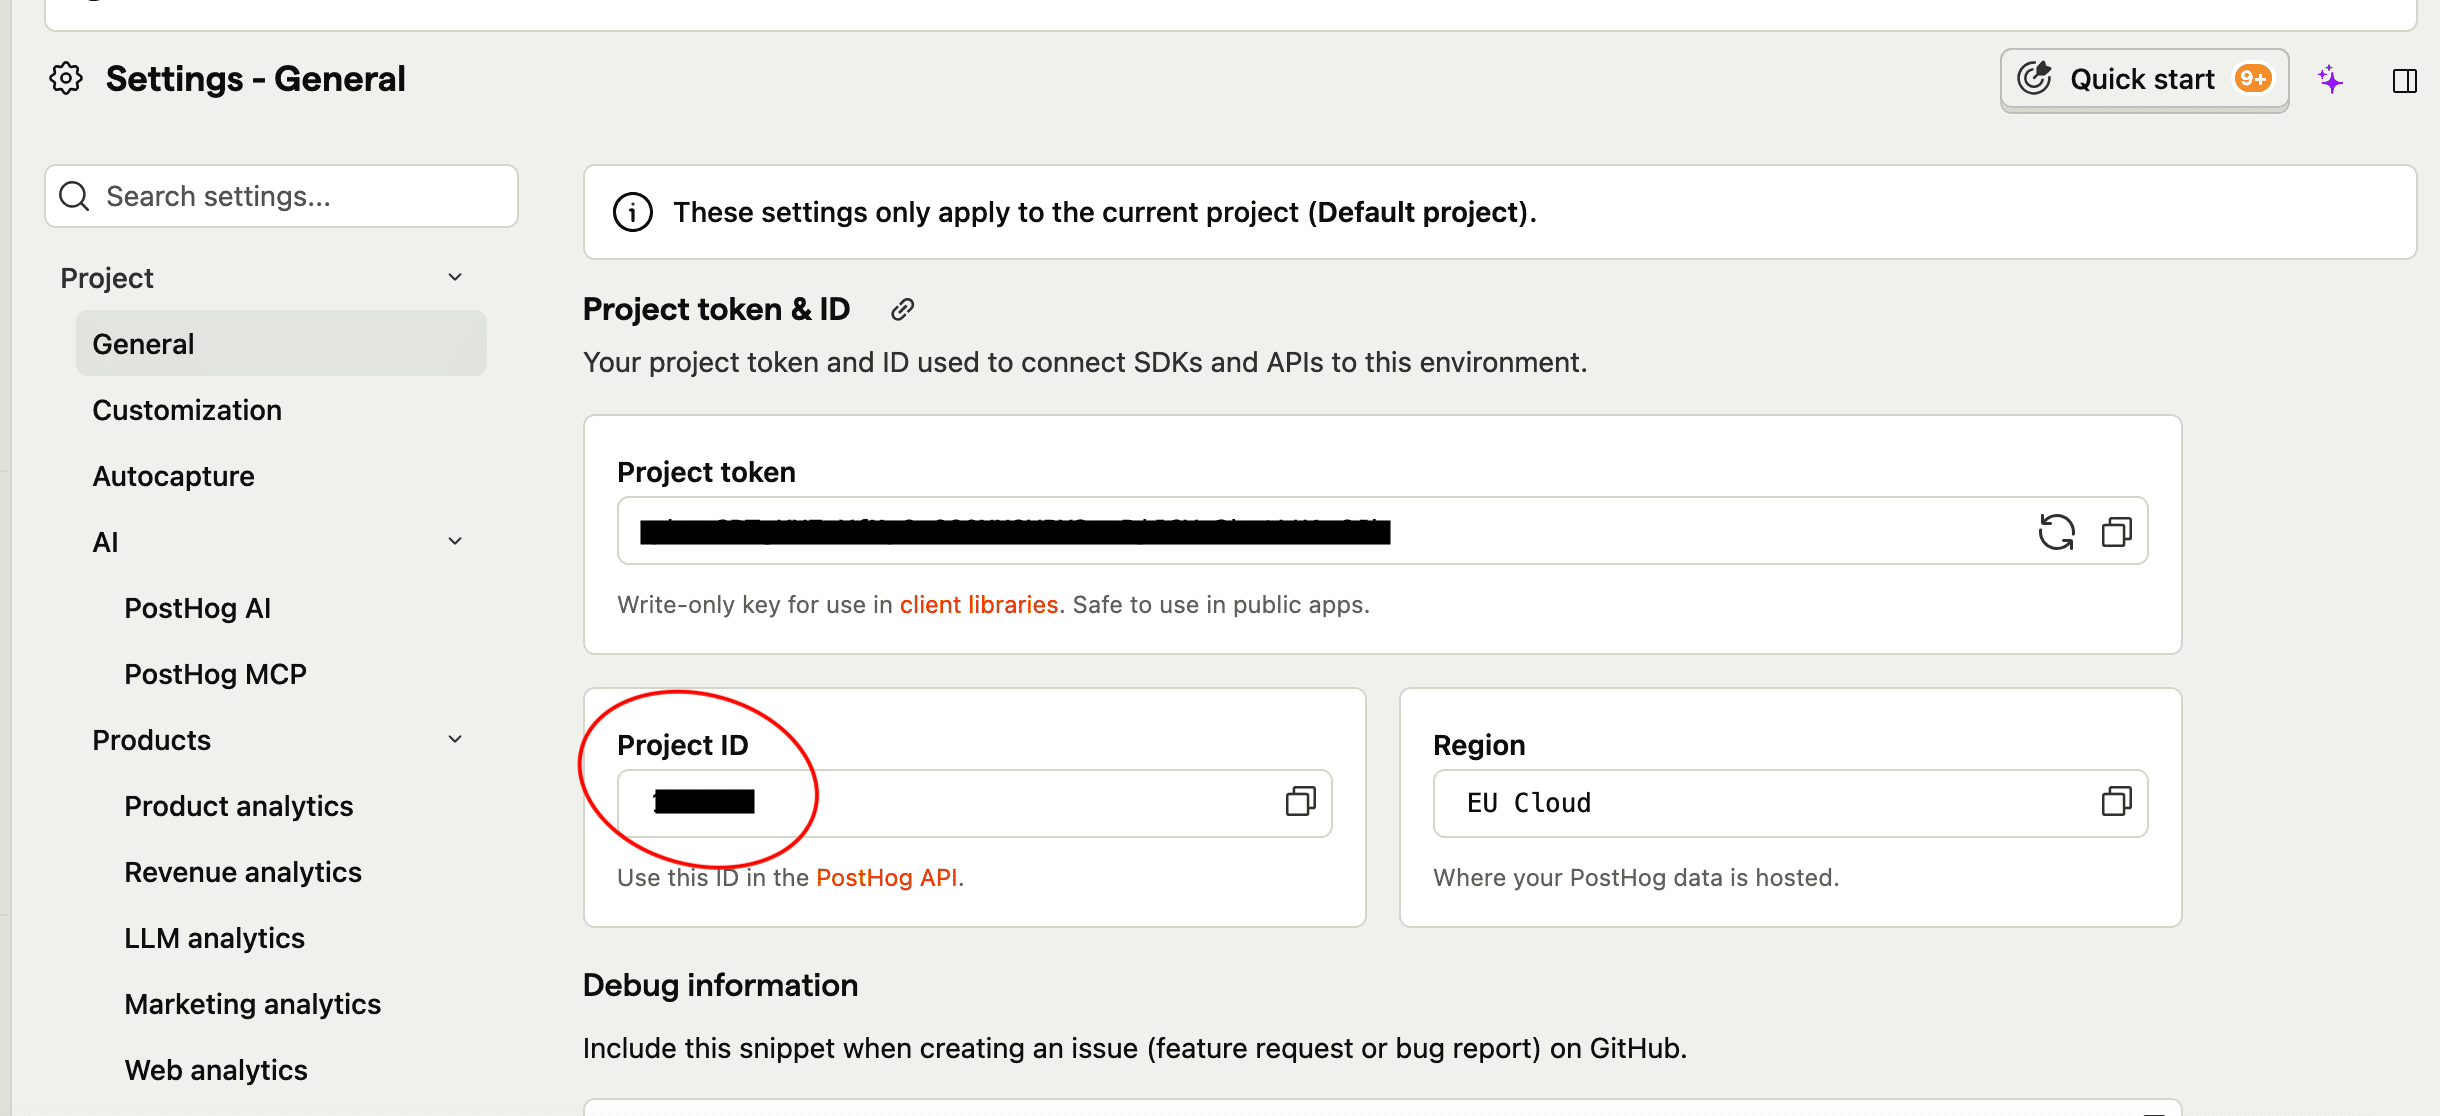
Task: Open the PostHog API link
Action: (x=886, y=878)
